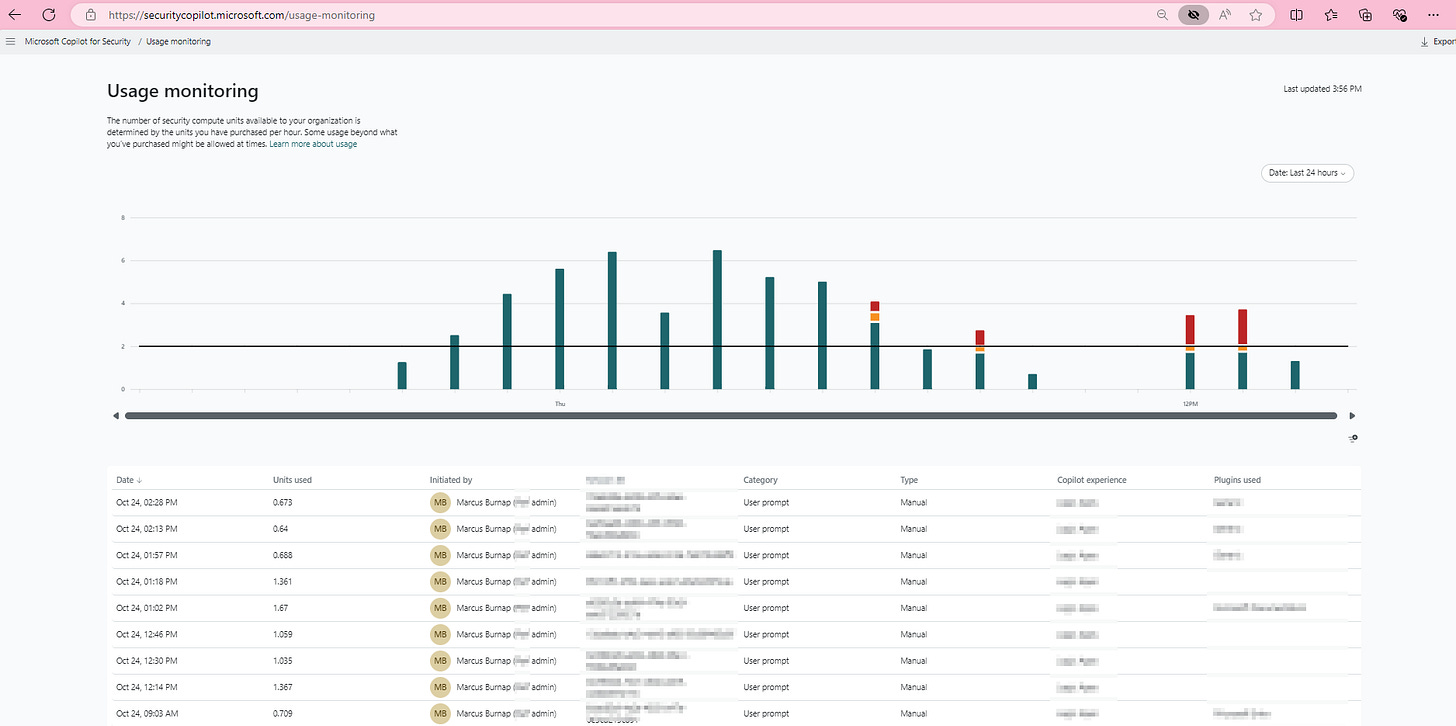Click the 0.688 units used value
The image size is (1456, 726).
pos(283,555)
